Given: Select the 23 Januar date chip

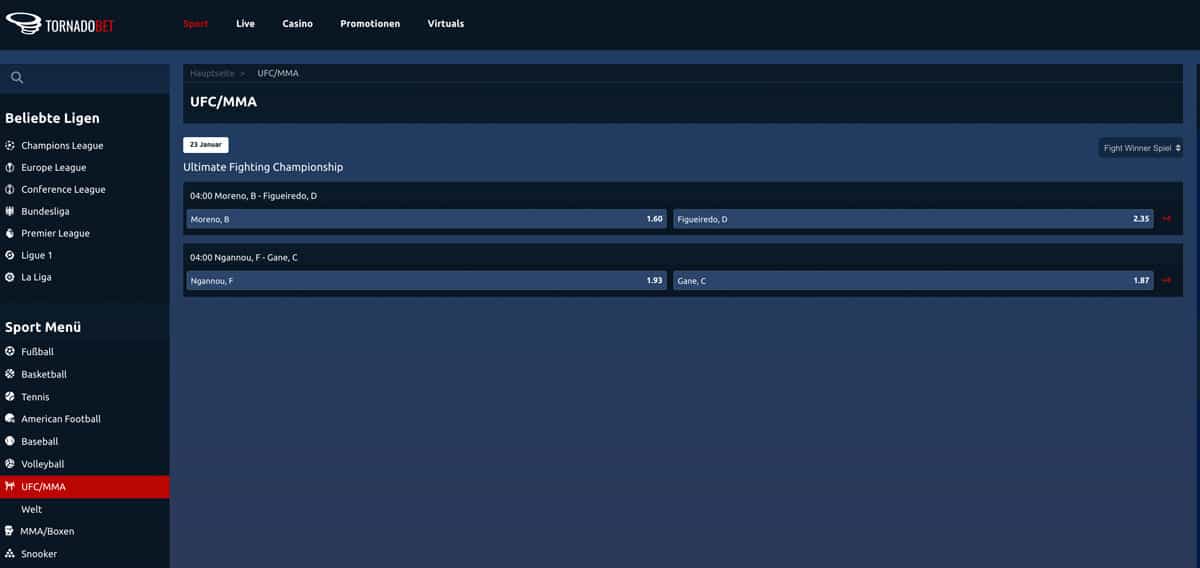Looking at the screenshot, I should (206, 145).
